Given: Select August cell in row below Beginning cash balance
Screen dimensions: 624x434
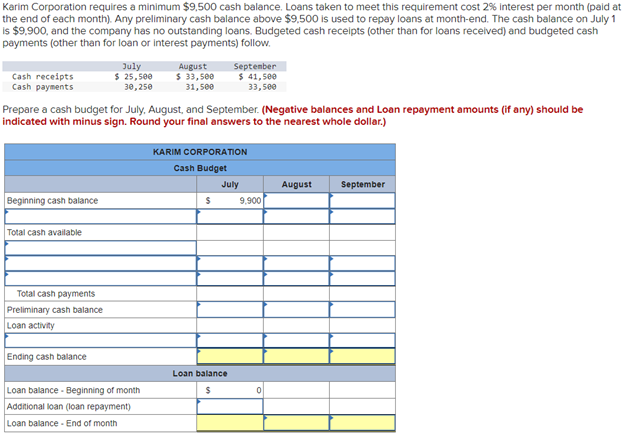Looking at the screenshot, I should click(x=296, y=216).
